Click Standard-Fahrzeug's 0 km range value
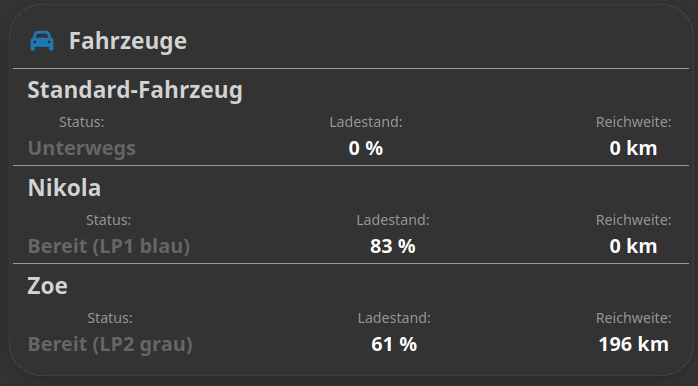Screen dimensions: 698x386 [633, 148]
